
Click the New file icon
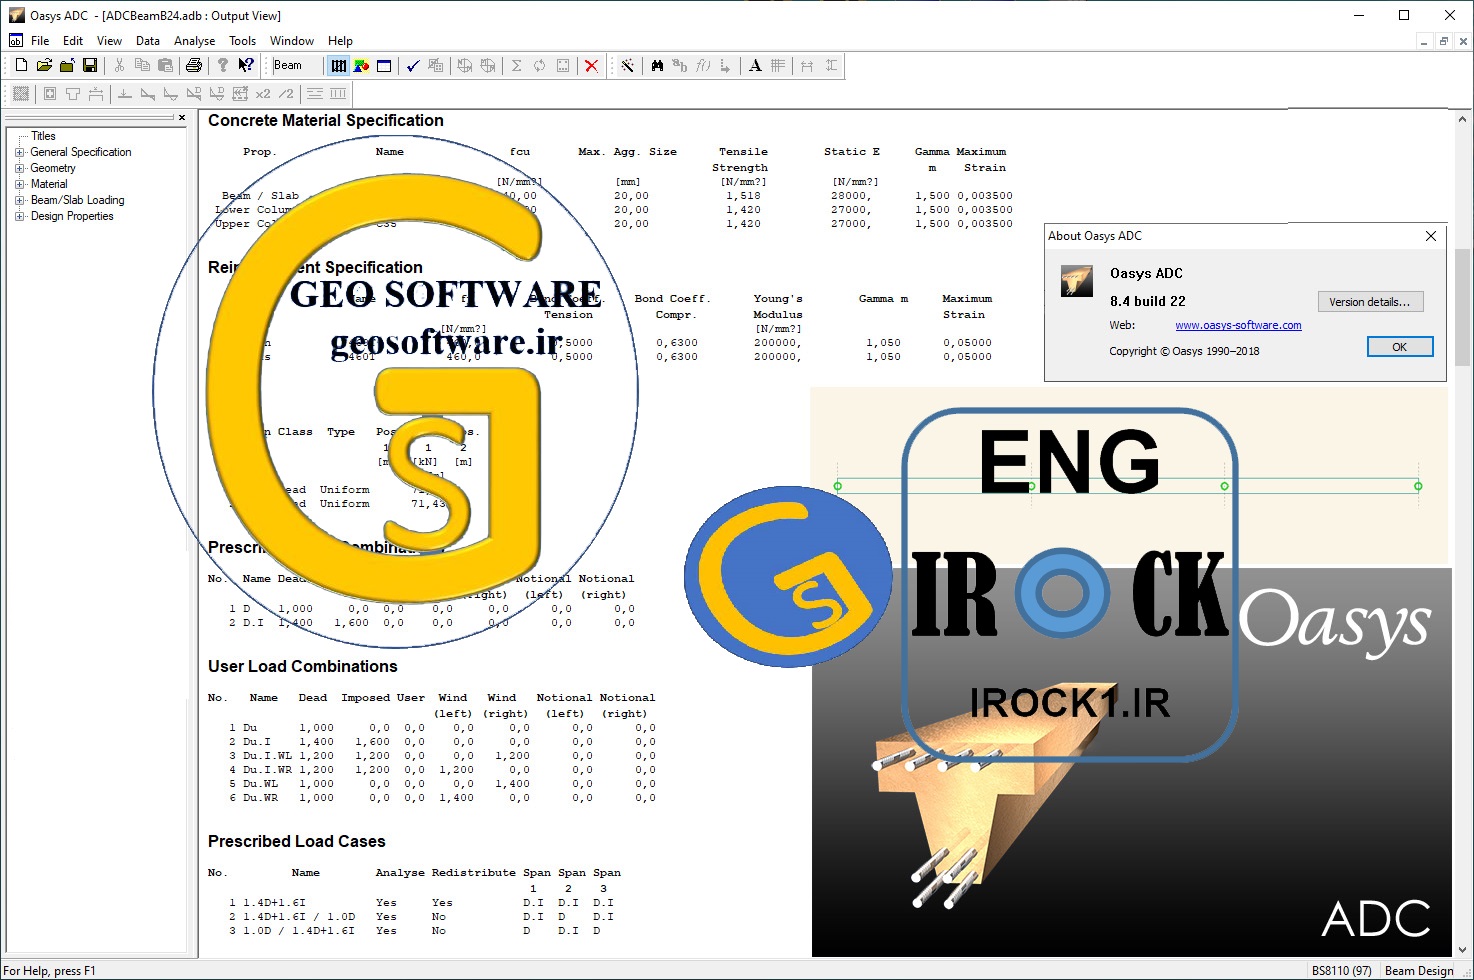[x=21, y=65]
